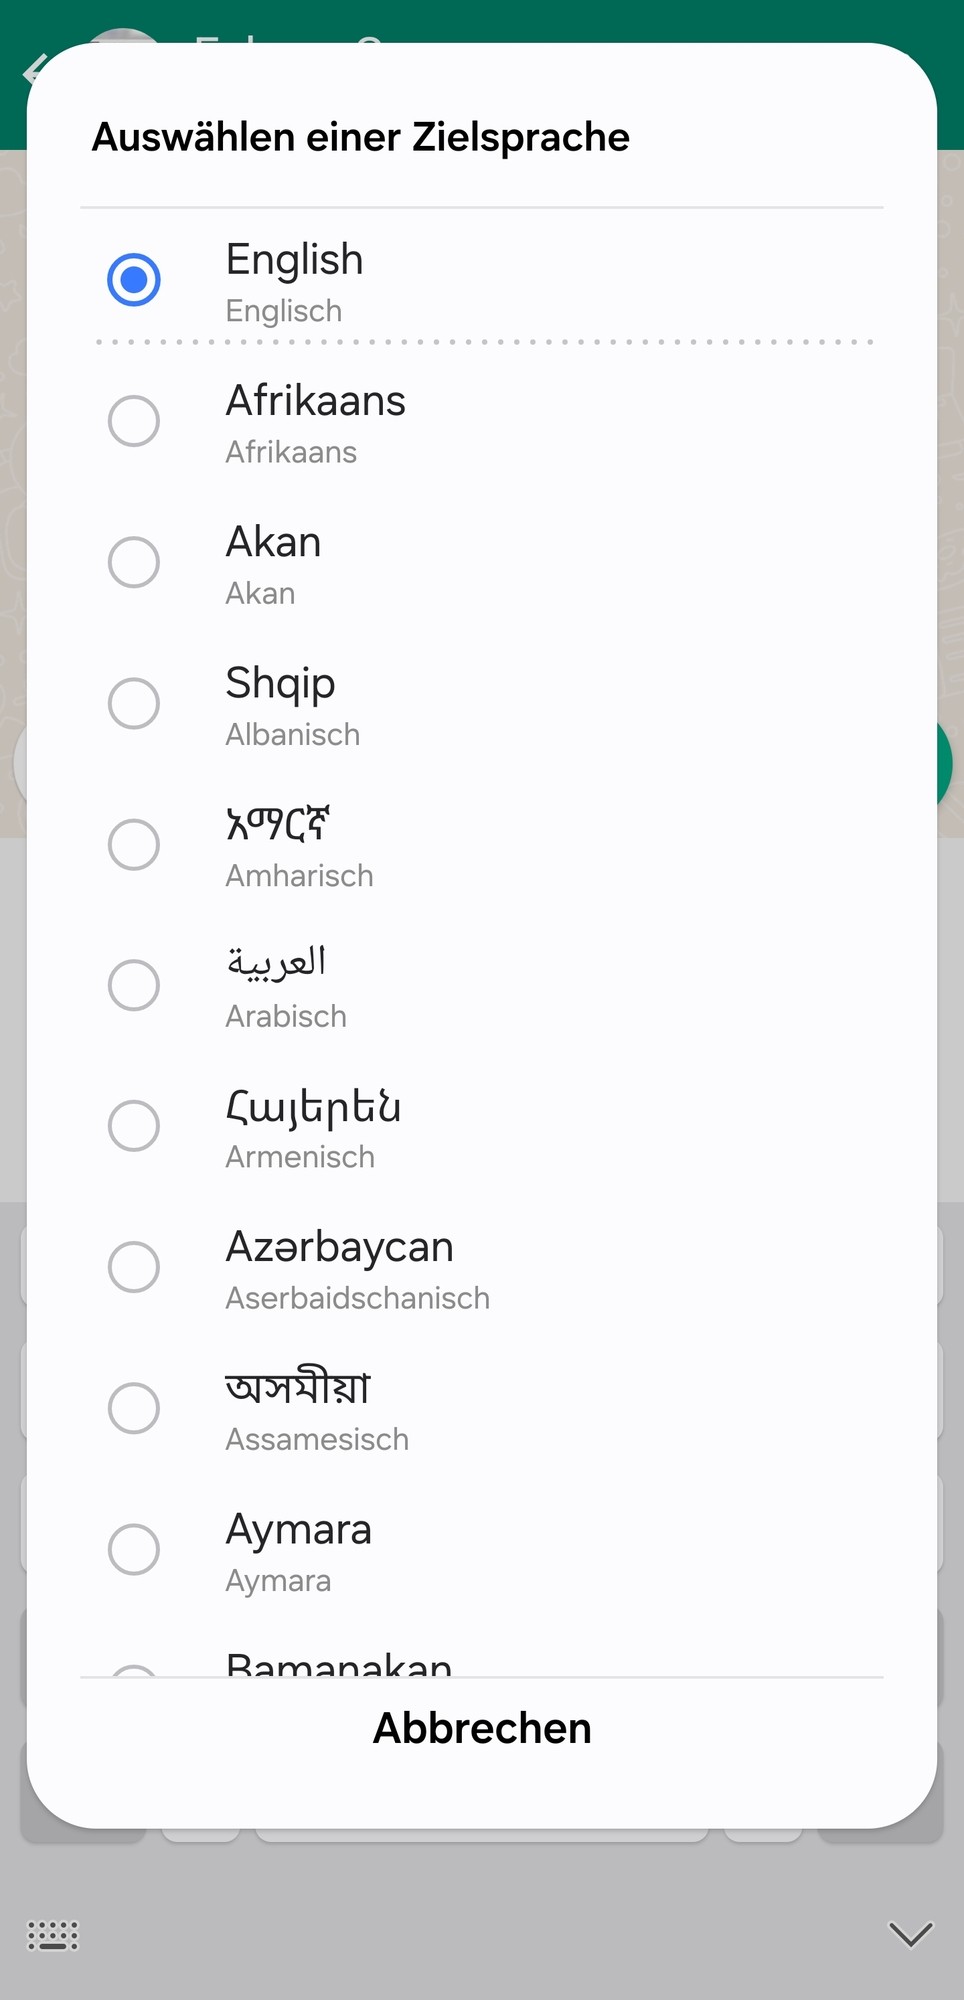Tap the green send button at right edge
964x2000 pixels.
(944, 764)
